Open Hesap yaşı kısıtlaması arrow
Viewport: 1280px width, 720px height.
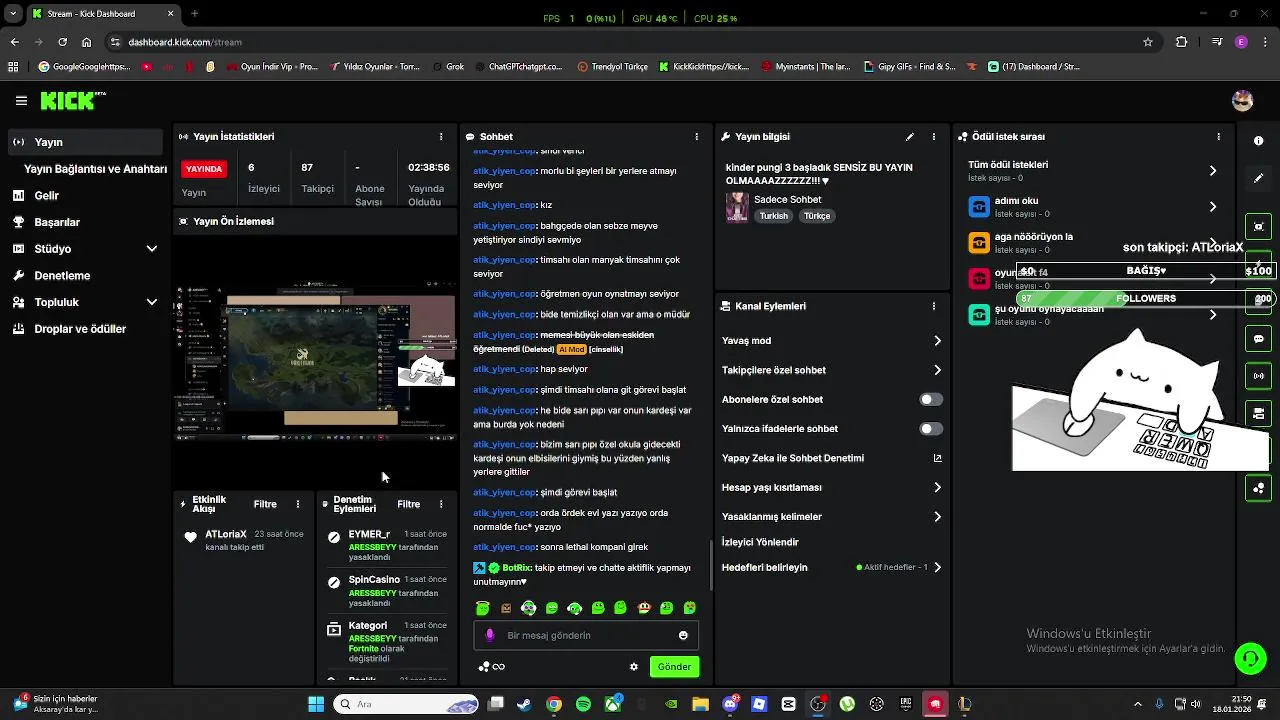click(x=937, y=487)
